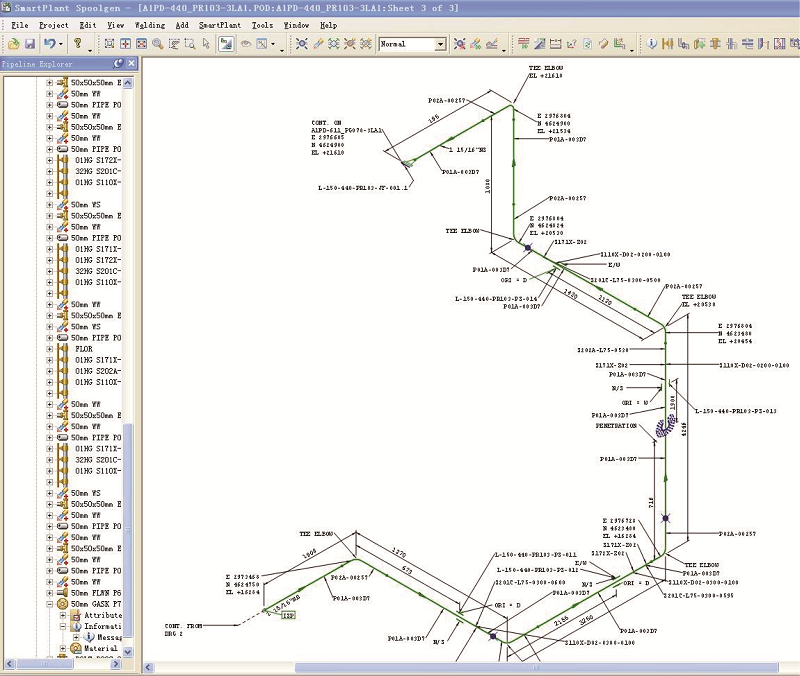Click the CONT. FROM DRG 2 annotation
Screen dimensions: 800x676
coord(183,630)
